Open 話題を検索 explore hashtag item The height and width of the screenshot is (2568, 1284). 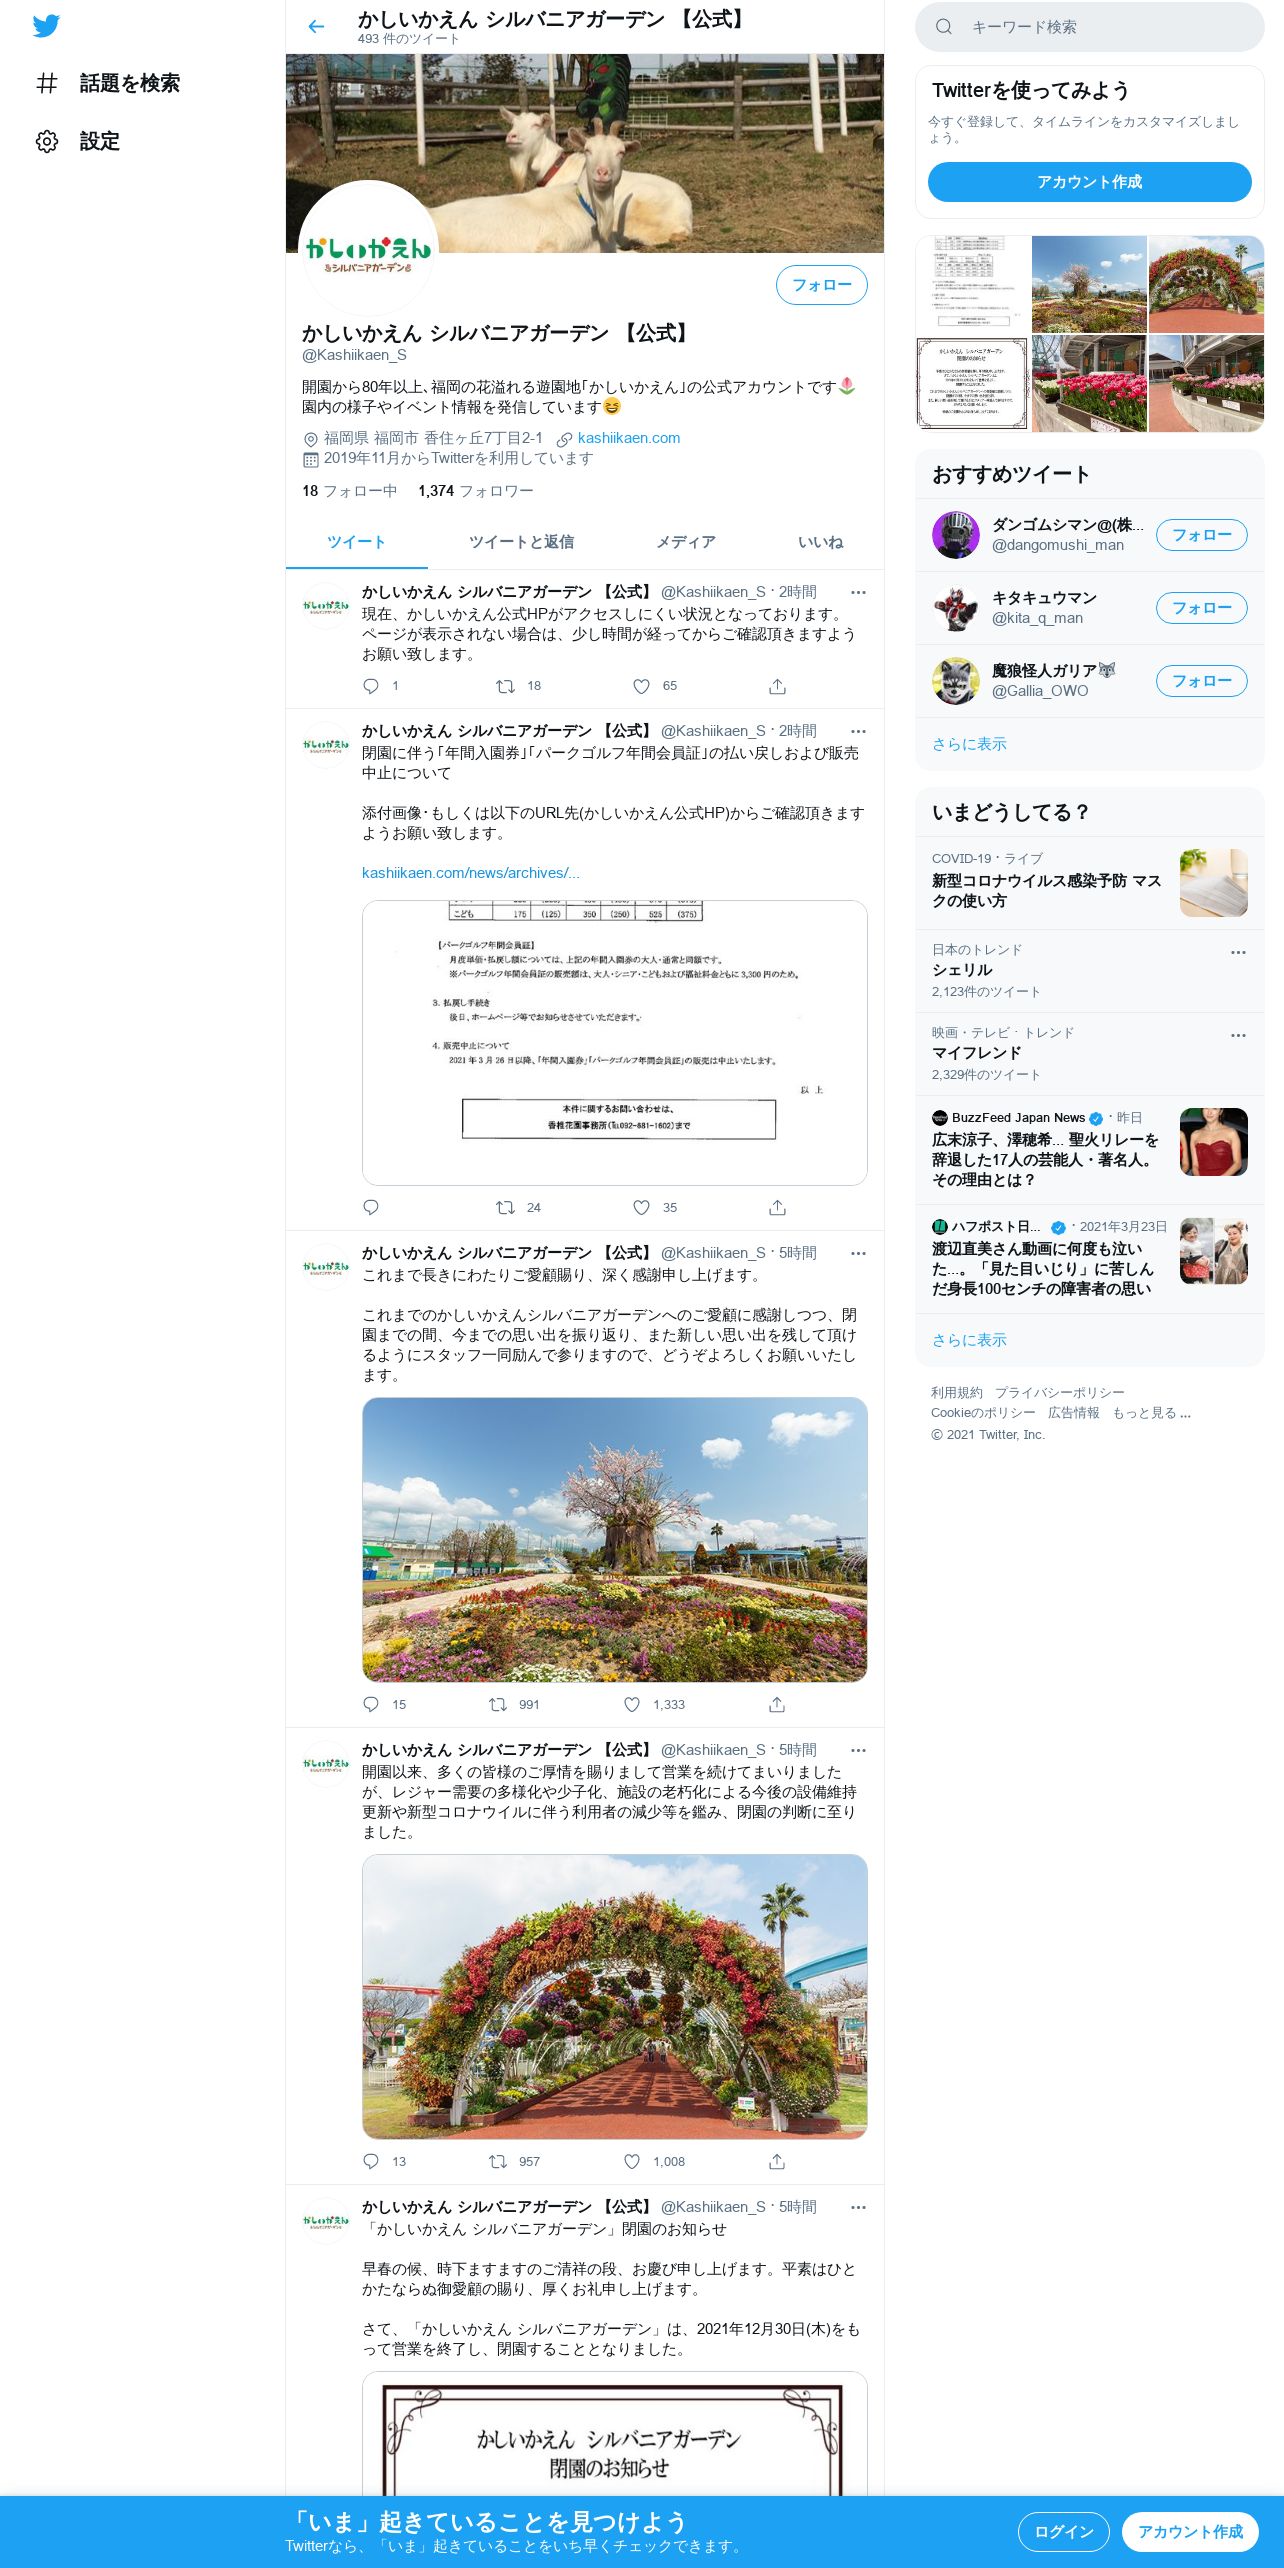[x=107, y=83]
